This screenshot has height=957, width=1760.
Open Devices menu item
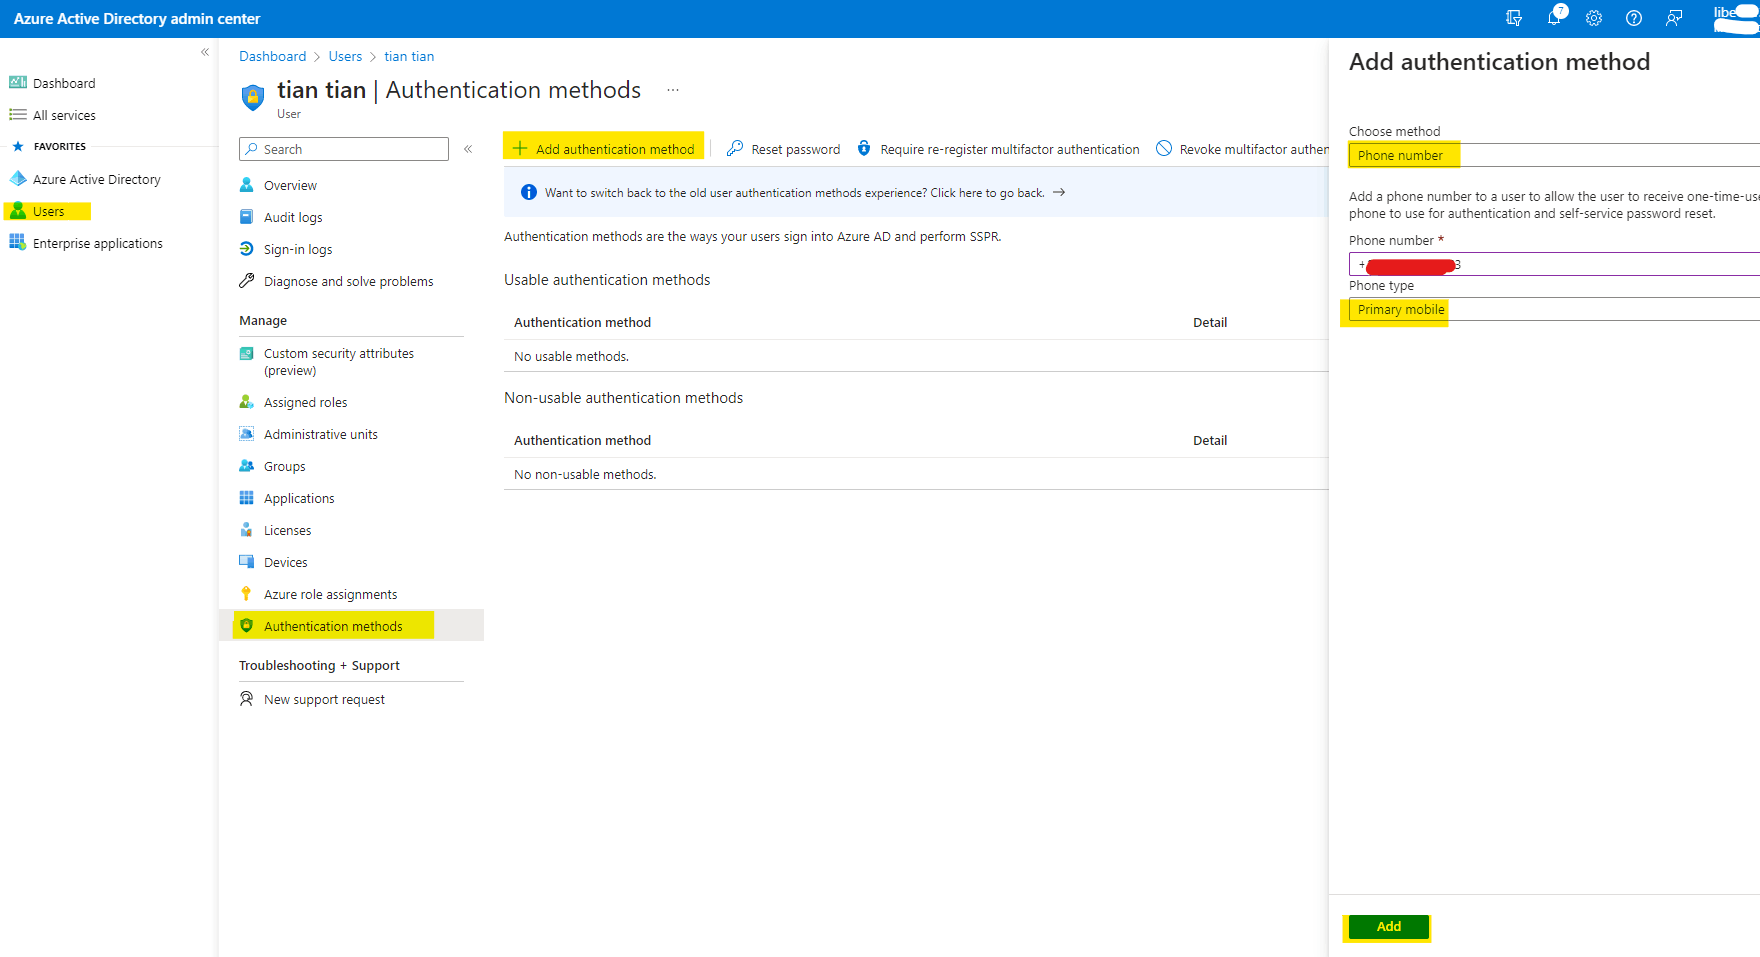(286, 562)
